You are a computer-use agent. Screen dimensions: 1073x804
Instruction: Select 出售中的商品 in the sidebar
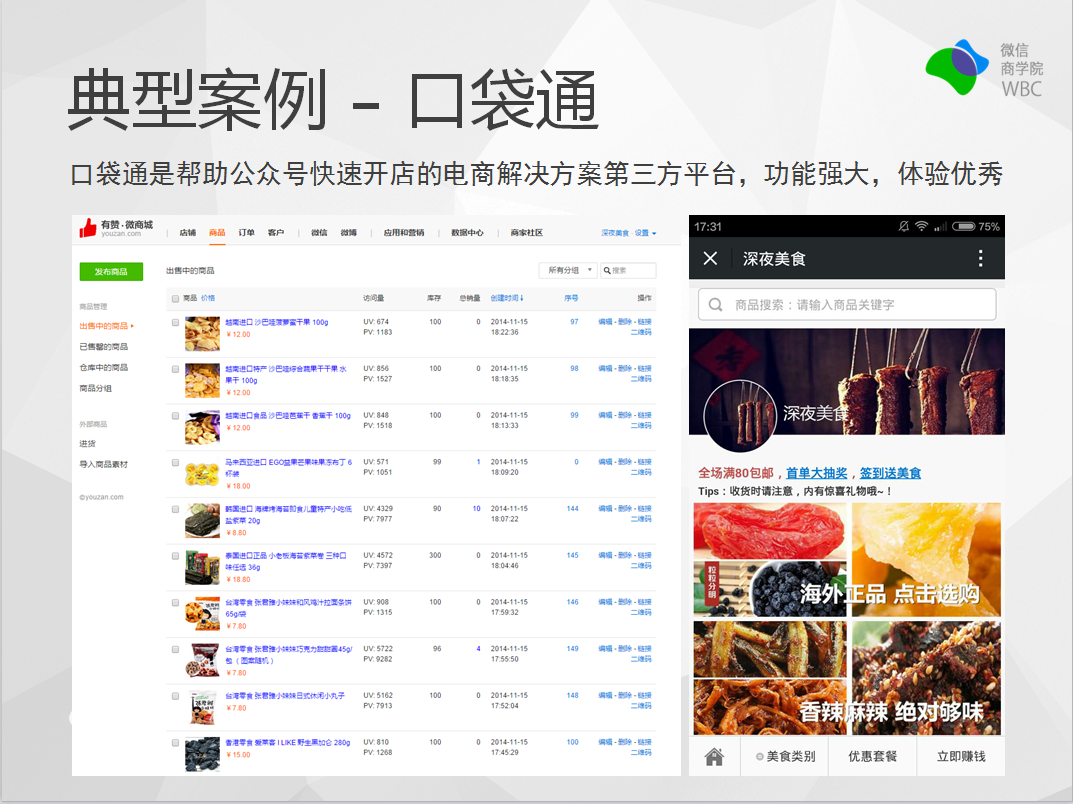(106, 326)
